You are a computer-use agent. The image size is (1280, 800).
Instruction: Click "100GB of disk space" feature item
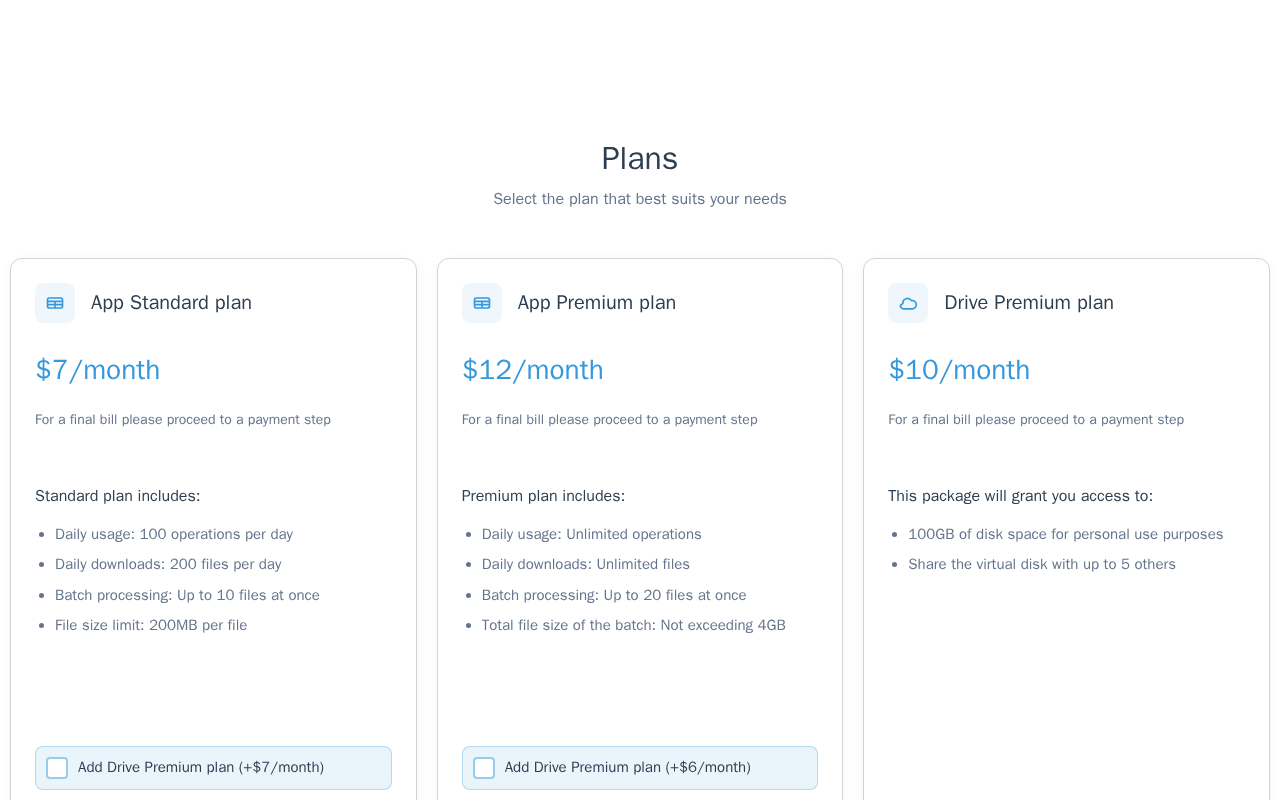pyautogui.click(x=1065, y=534)
